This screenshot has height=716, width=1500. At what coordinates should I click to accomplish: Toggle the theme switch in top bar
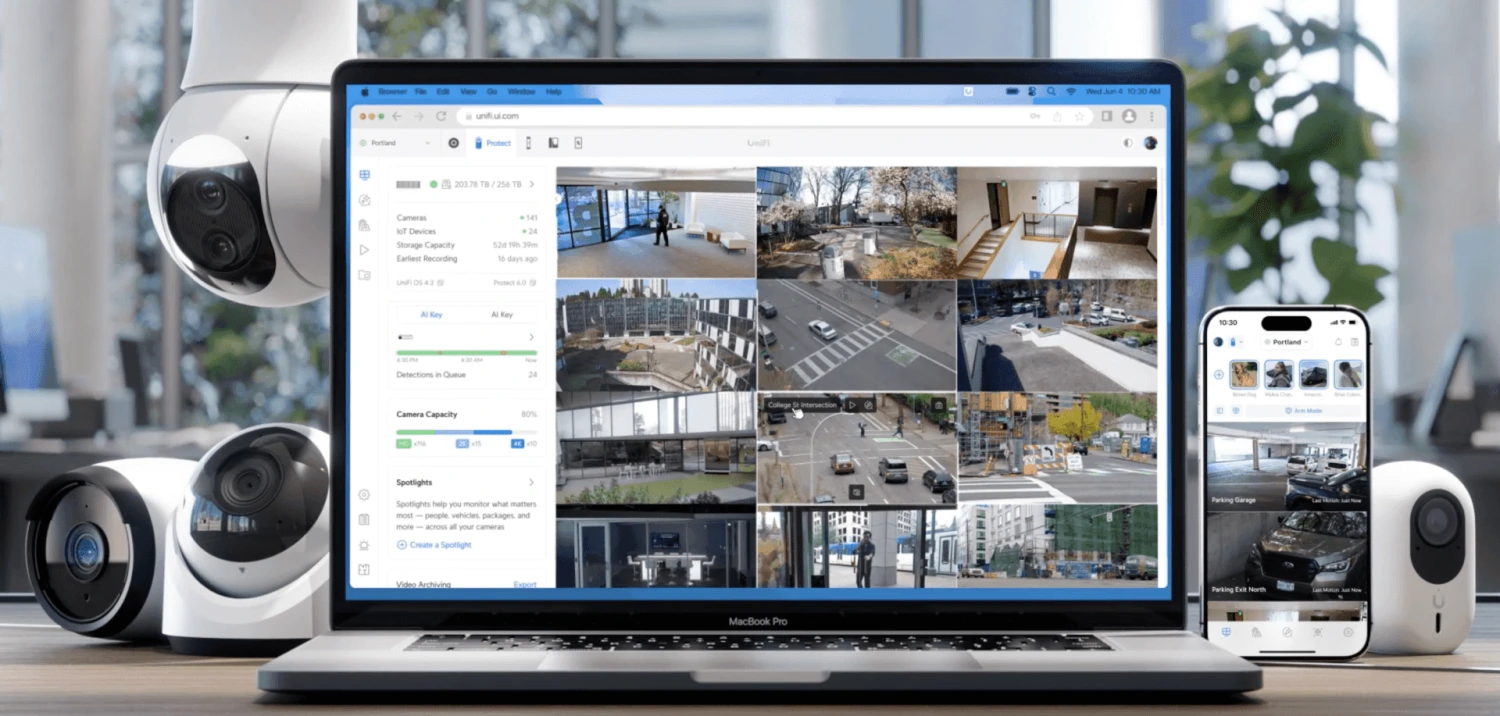(x=1128, y=143)
